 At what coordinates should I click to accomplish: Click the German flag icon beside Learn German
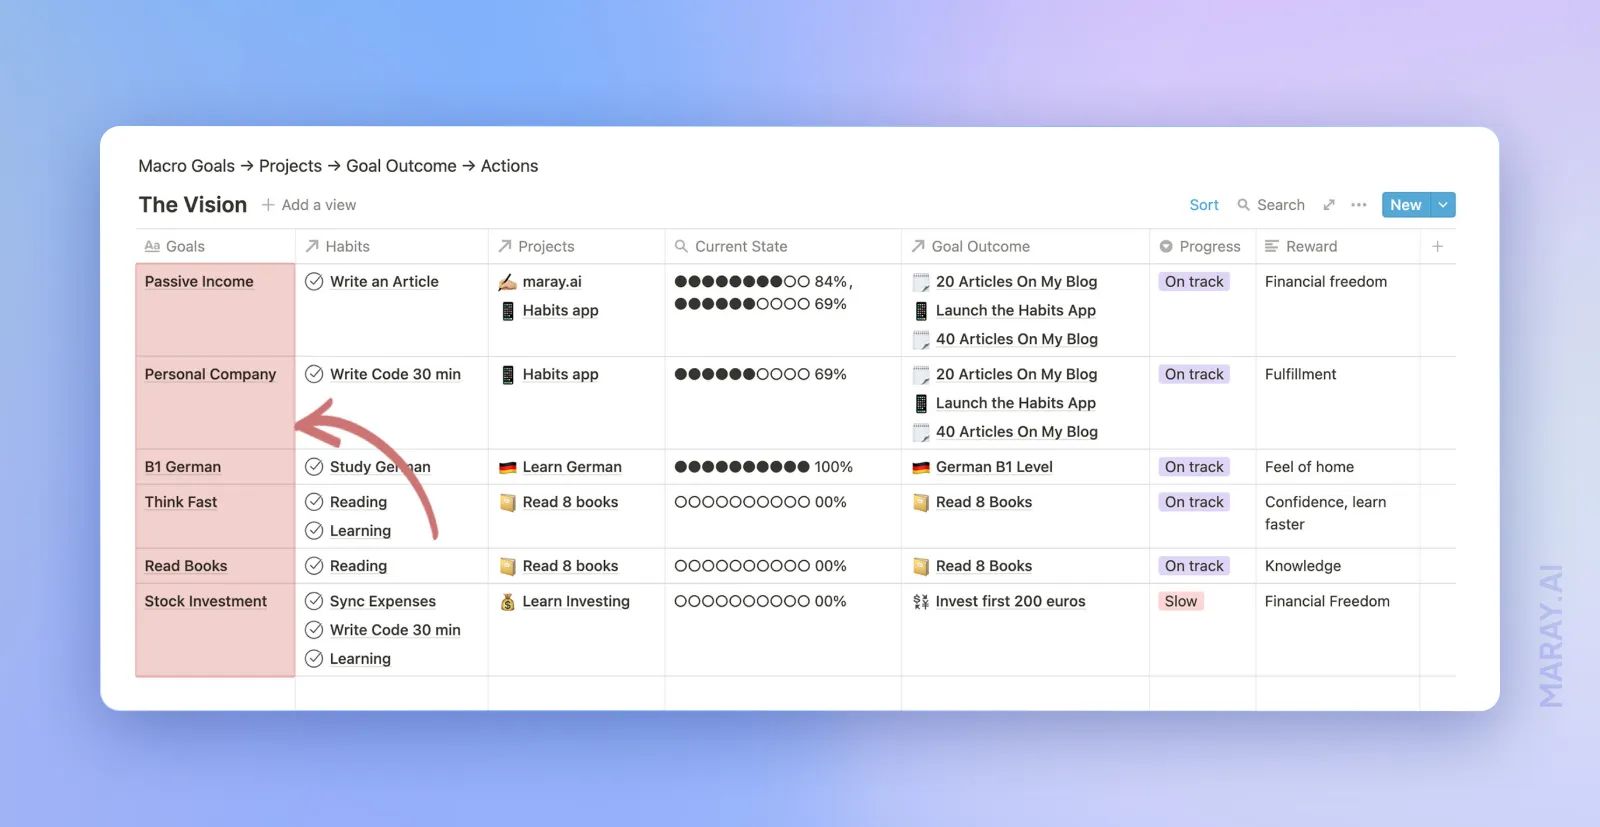pos(508,467)
